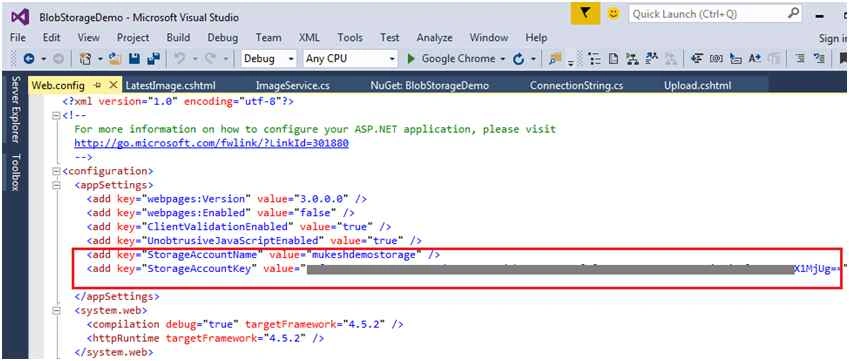Viewport: 849px width, 361px height.
Task: Open Find in Files toolbar icon
Action: tap(555, 58)
